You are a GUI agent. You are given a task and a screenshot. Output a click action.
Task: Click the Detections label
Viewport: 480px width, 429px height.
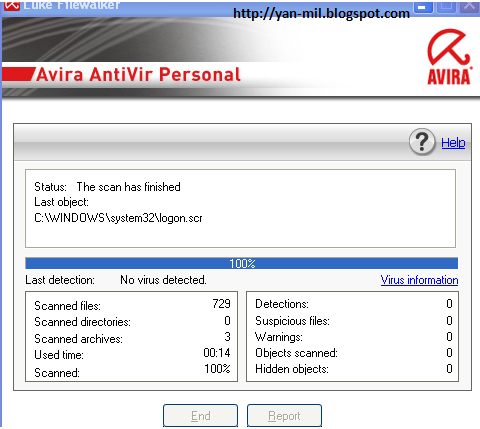(282, 304)
